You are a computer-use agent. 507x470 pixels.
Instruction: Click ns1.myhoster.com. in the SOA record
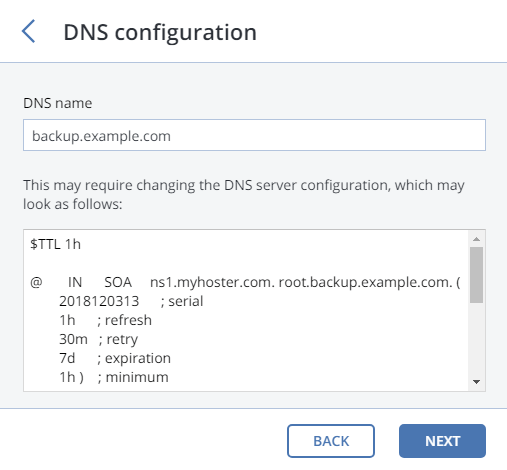[x=212, y=282]
